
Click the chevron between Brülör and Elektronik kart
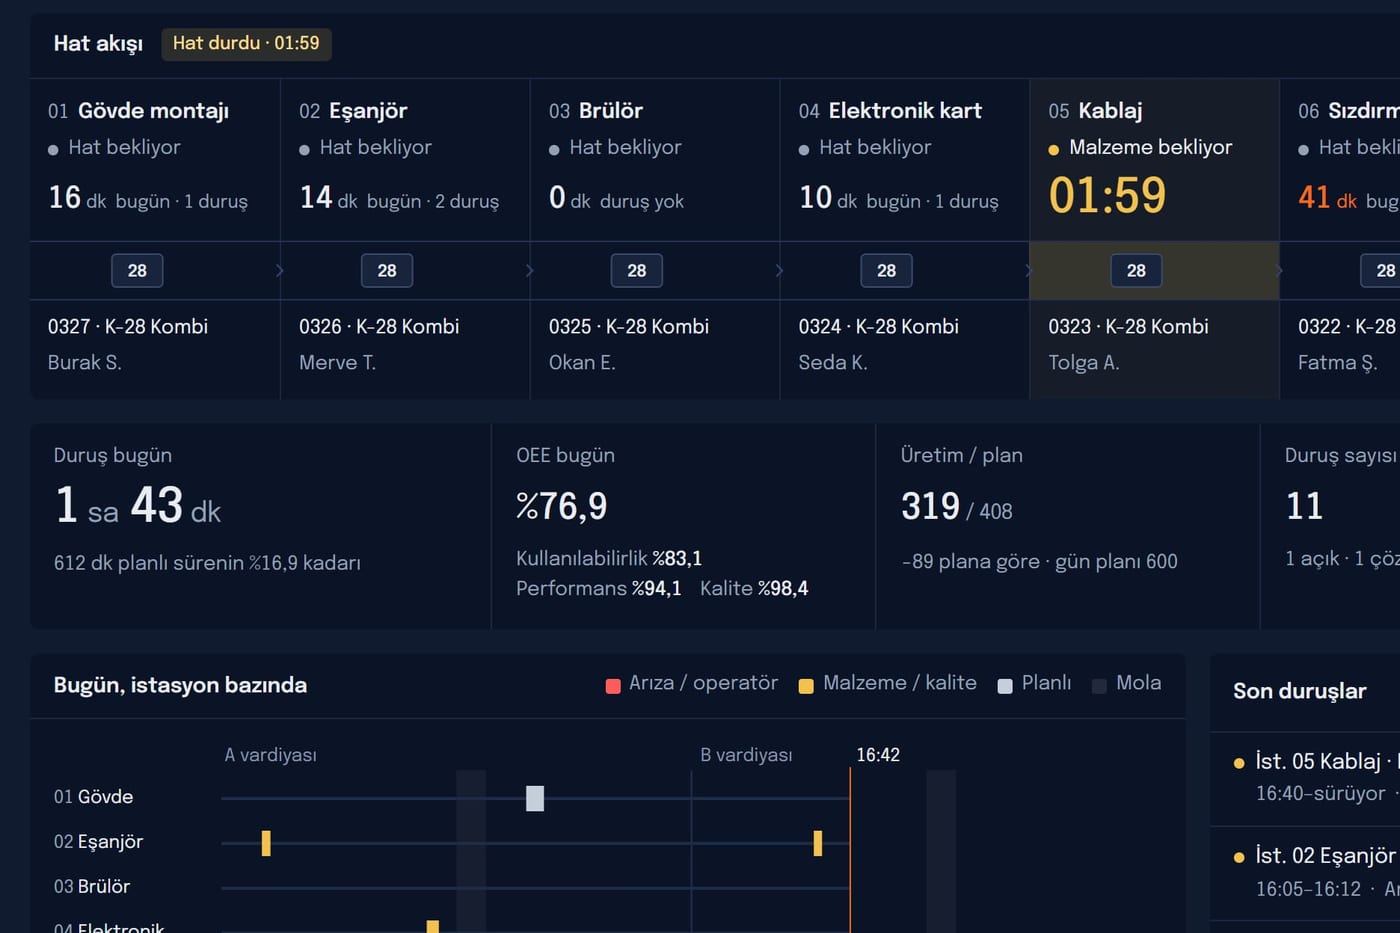point(779,270)
